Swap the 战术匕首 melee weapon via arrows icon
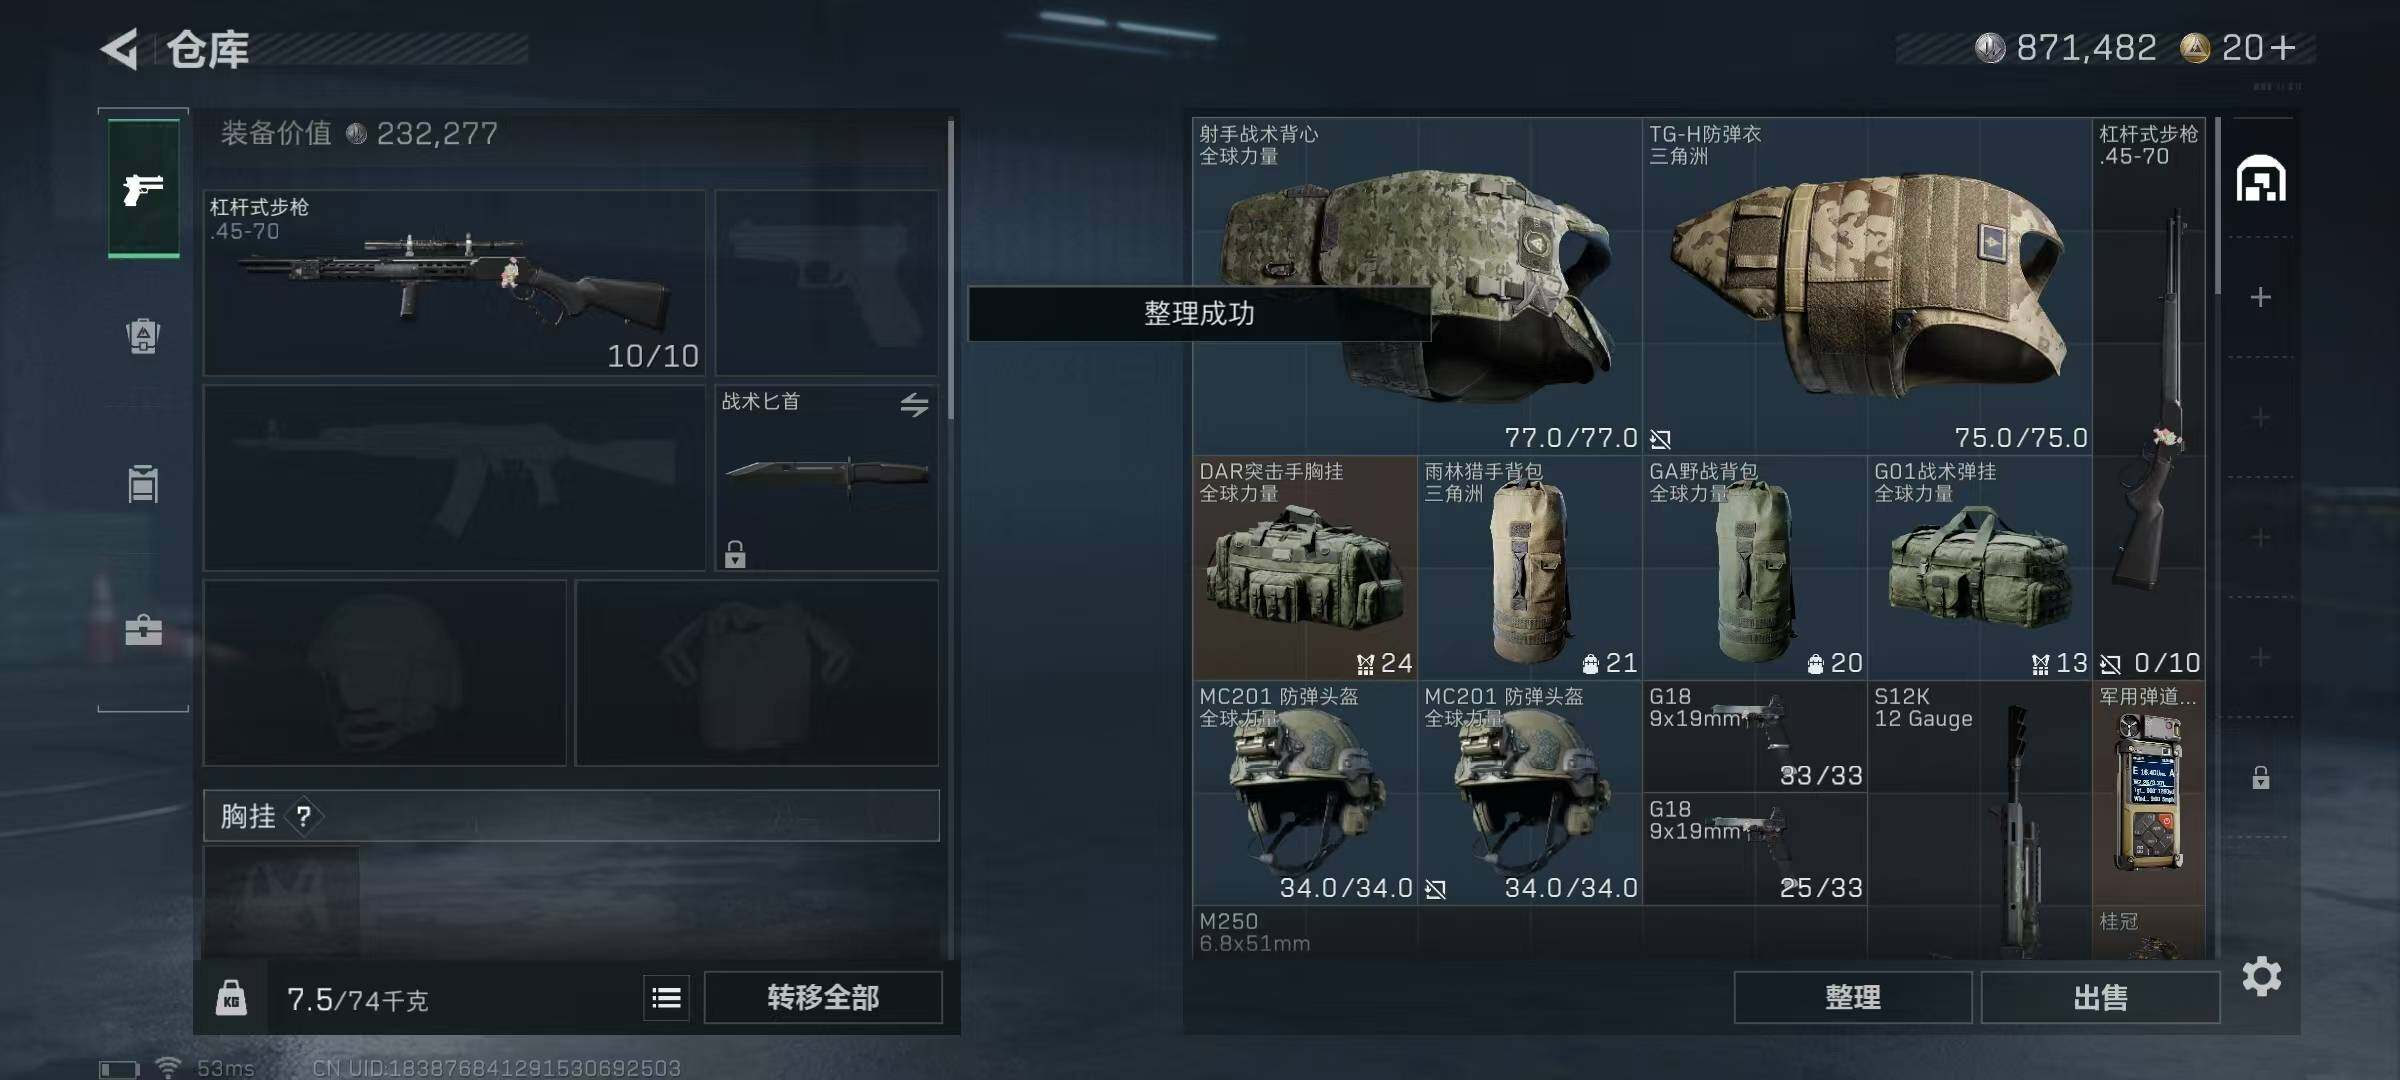 tap(914, 405)
